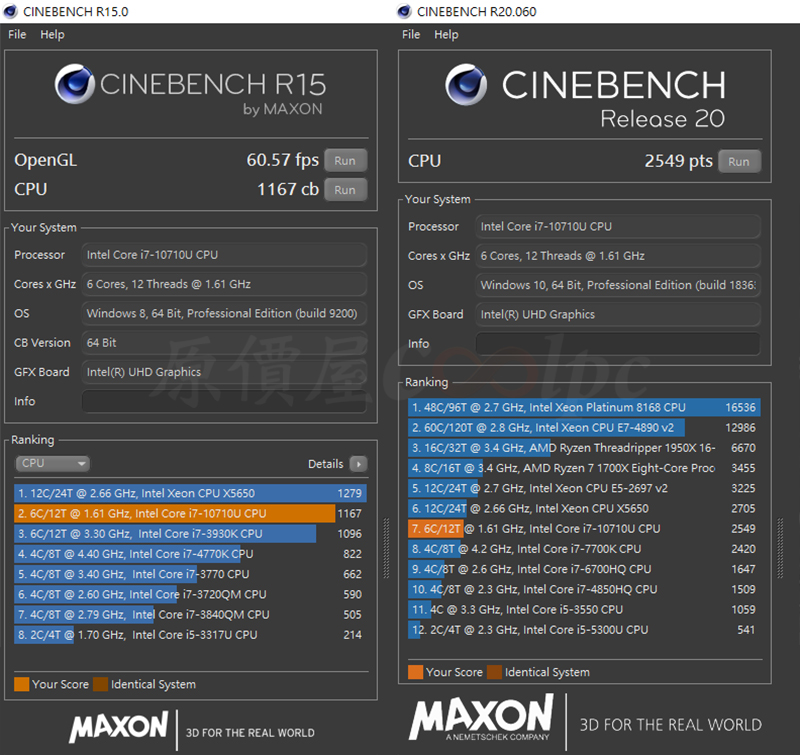The image size is (800, 755).
Task: Click Cinebench R20 title bar app icon
Action: pos(404,11)
